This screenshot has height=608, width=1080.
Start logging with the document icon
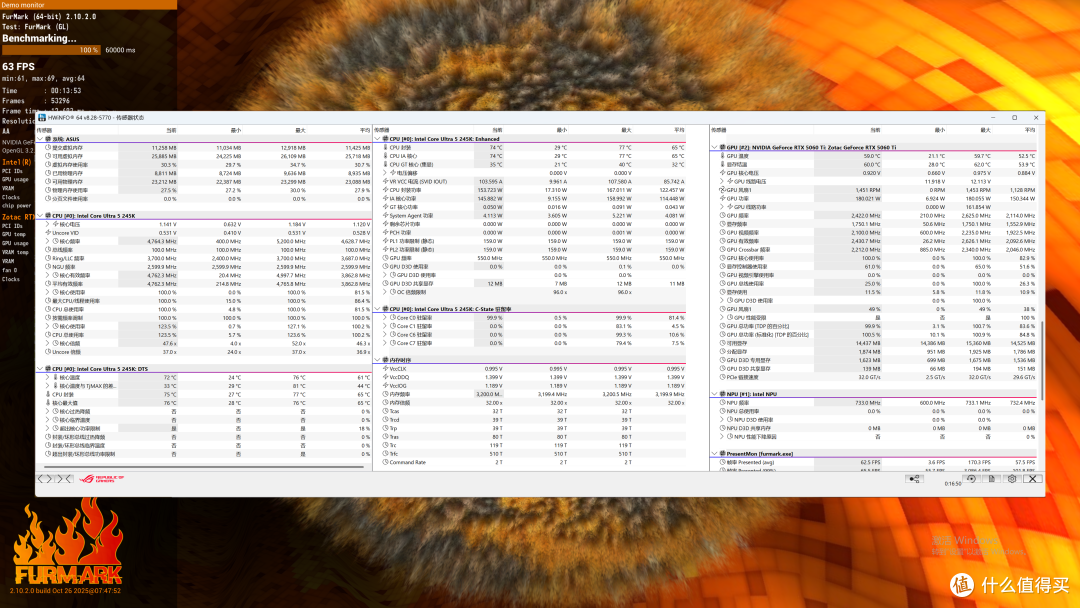point(992,479)
